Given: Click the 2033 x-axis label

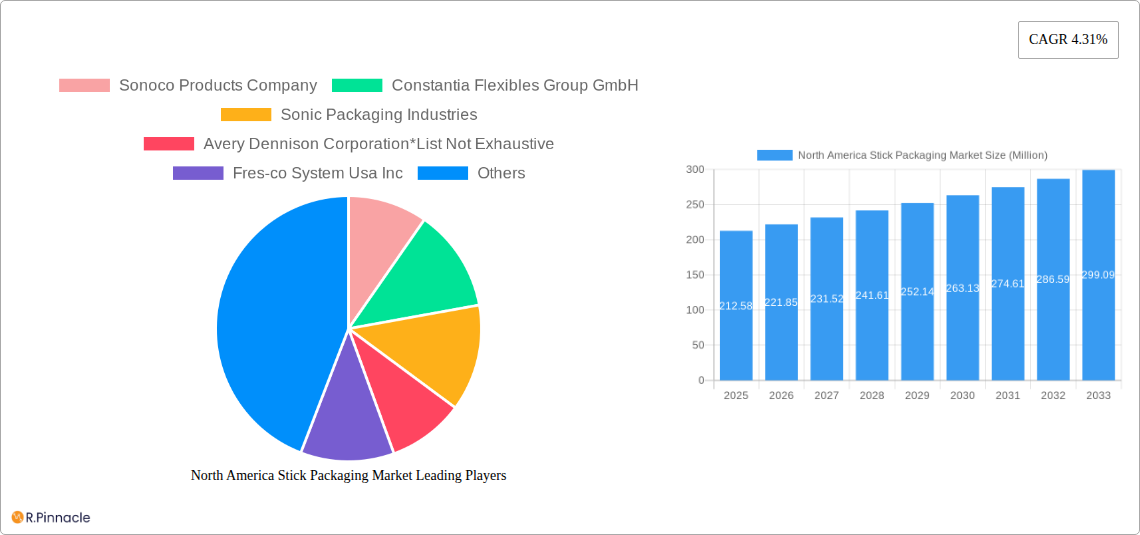Looking at the screenshot, I should 1099,396.
